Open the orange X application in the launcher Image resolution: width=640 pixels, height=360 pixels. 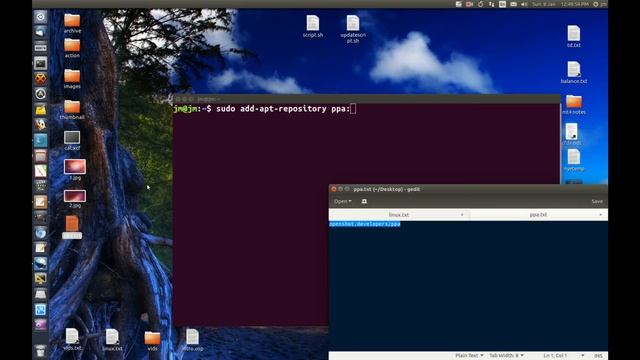(x=40, y=78)
